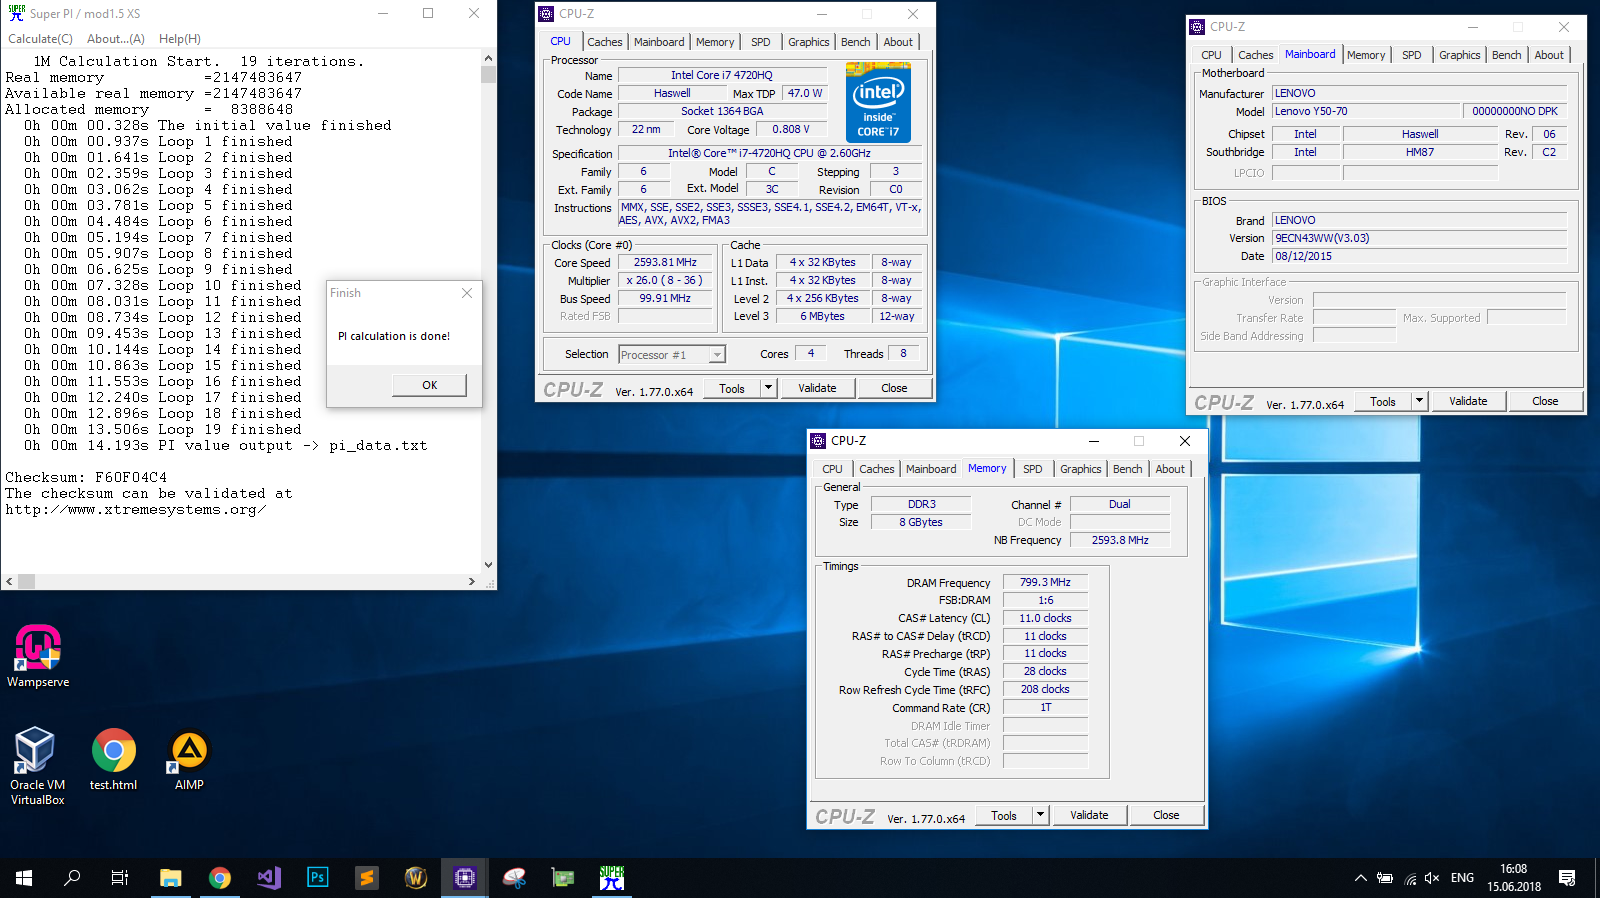Launch AIMP desktop shortcut
Viewport: 1600px width, 898px height.
pos(189,760)
